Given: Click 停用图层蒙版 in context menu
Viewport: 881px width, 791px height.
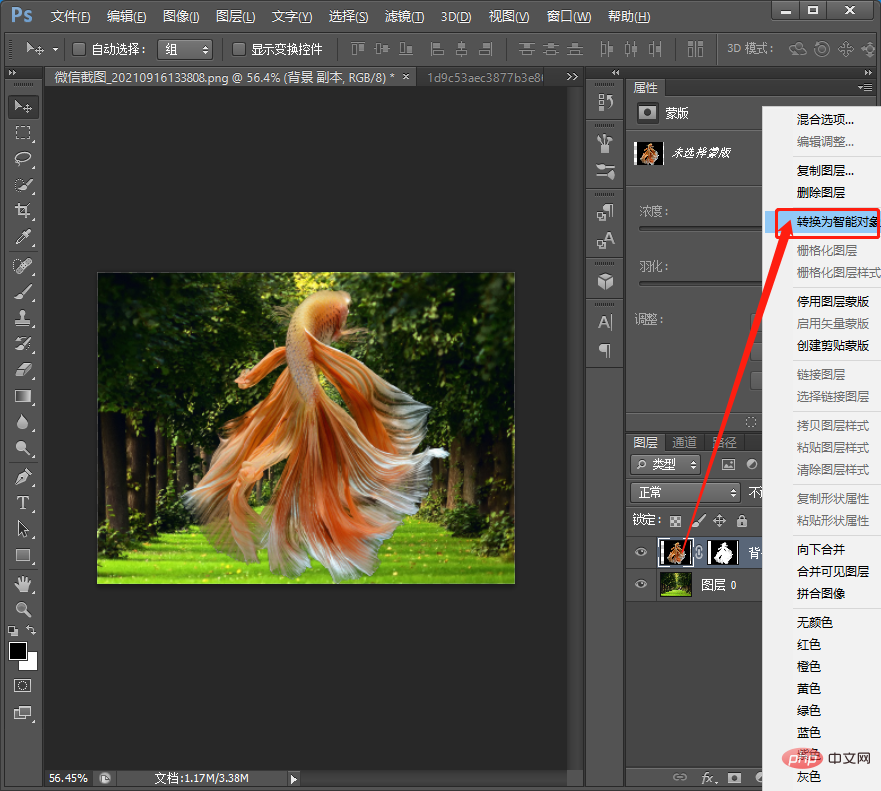Looking at the screenshot, I should click(x=833, y=302).
